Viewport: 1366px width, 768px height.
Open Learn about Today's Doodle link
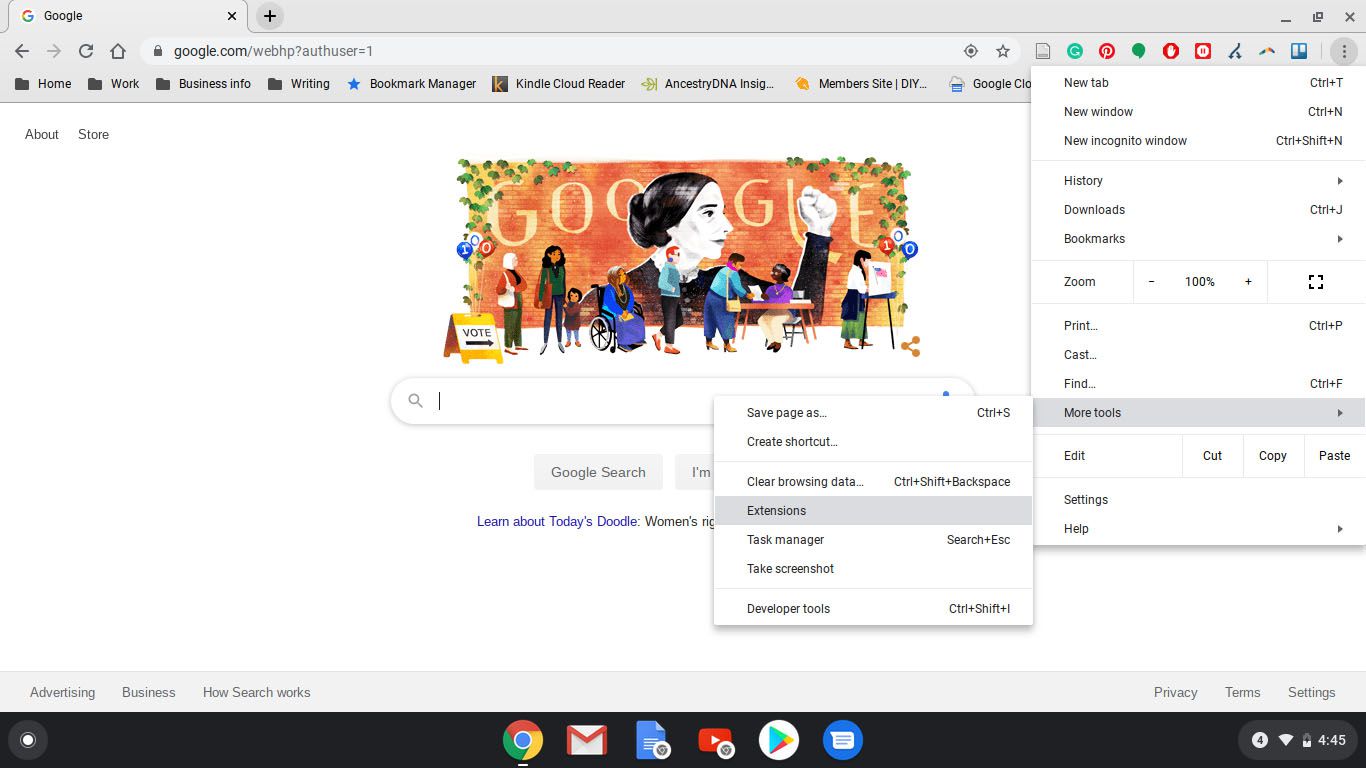pos(557,522)
